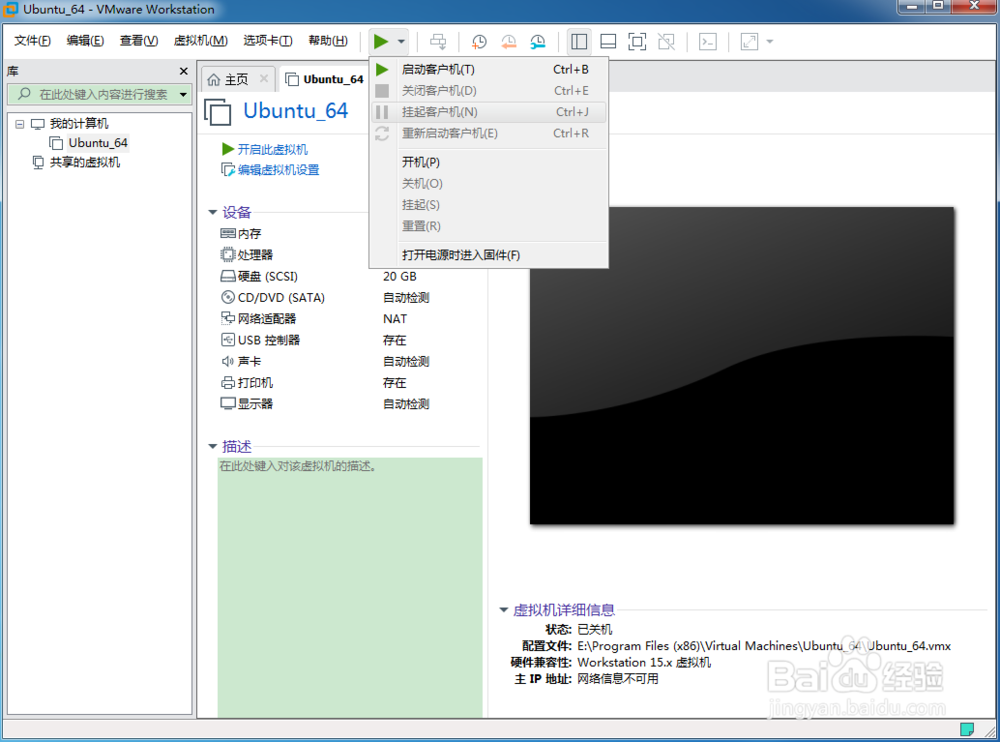
Task: Collapse the 描述 section
Action: point(212,447)
